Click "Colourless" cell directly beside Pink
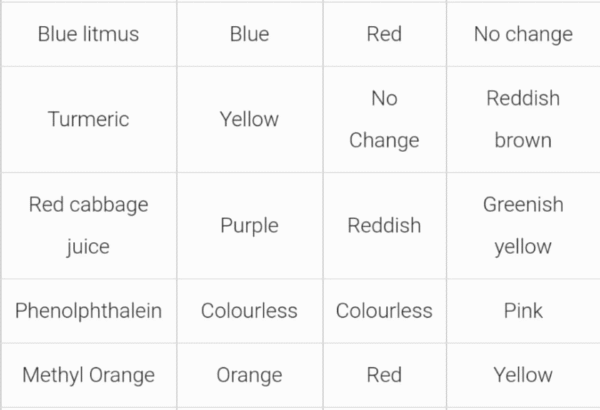The image size is (600, 410). [384, 310]
